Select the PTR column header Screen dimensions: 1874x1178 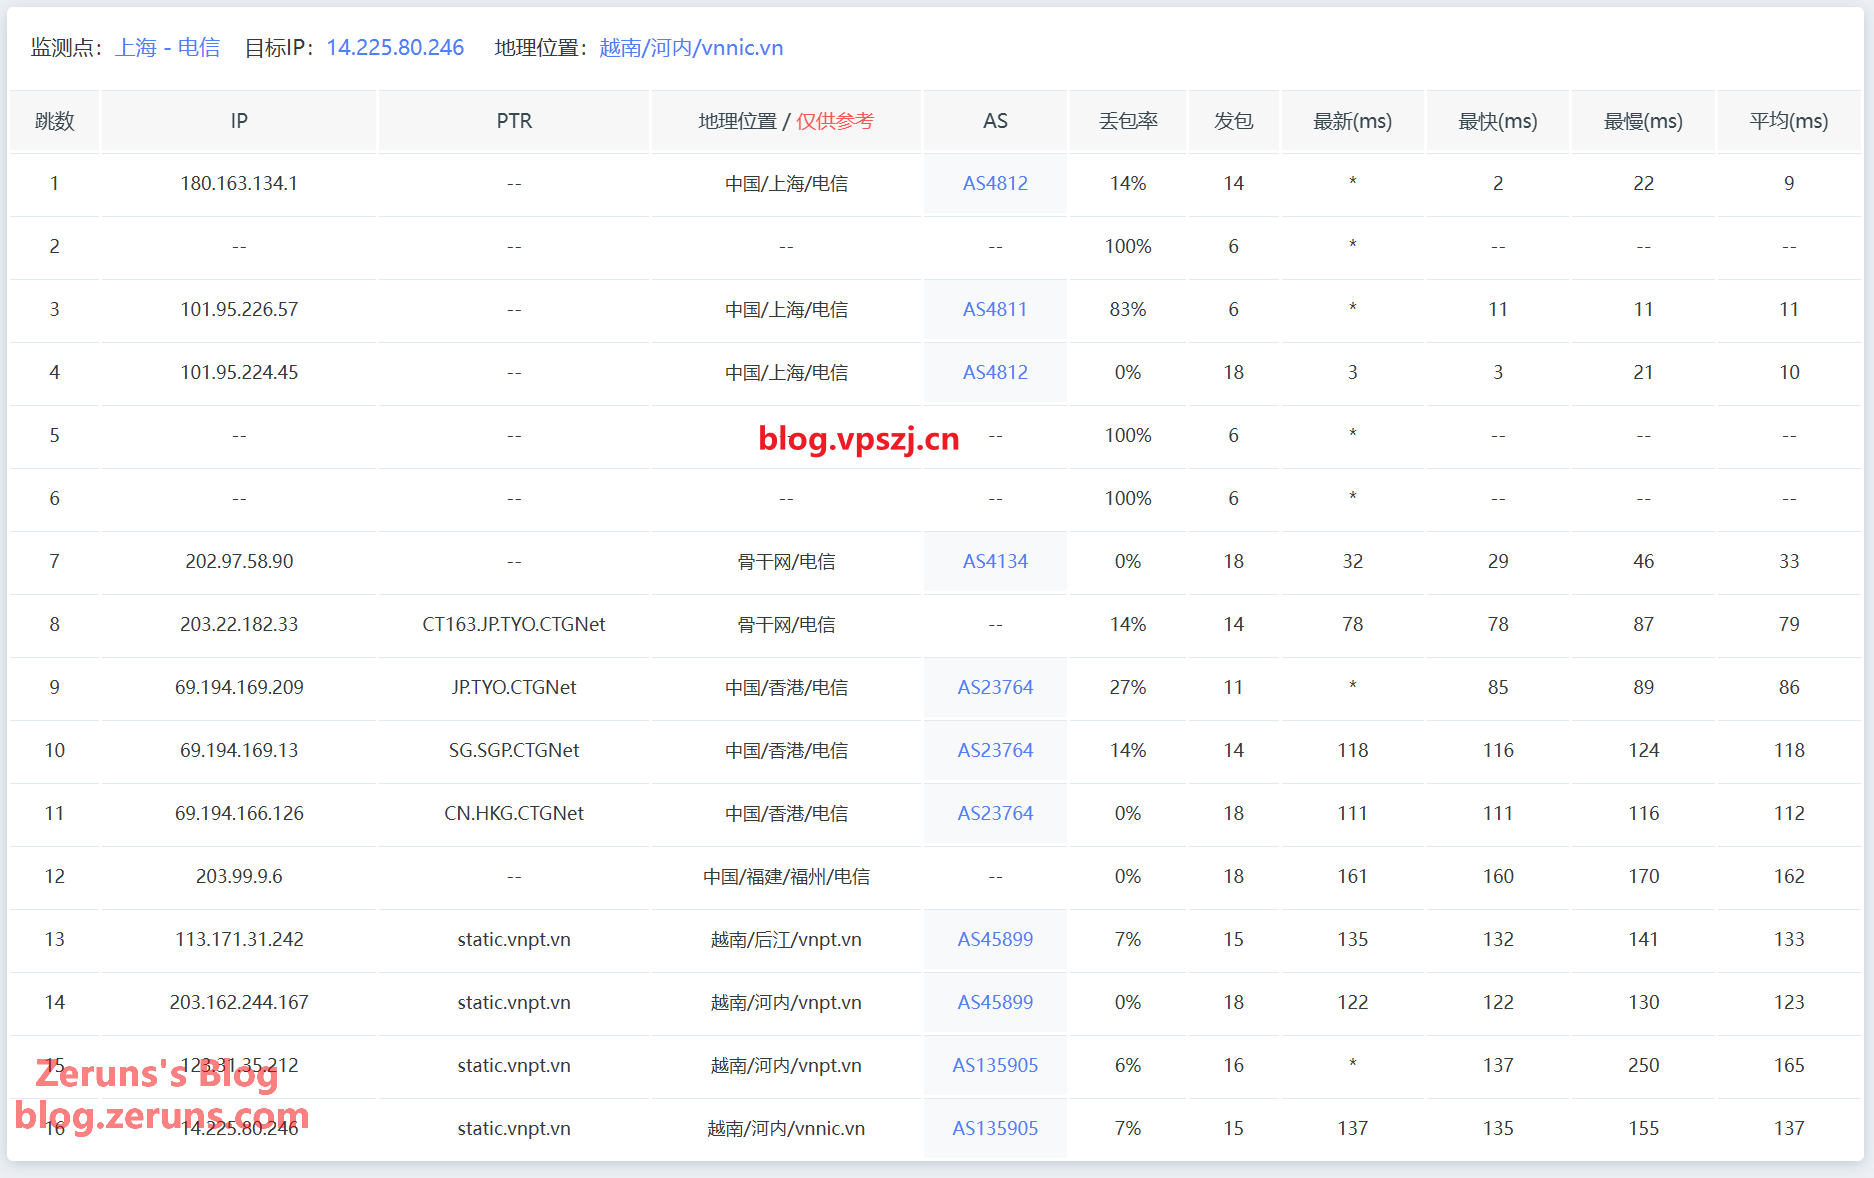pos(514,121)
